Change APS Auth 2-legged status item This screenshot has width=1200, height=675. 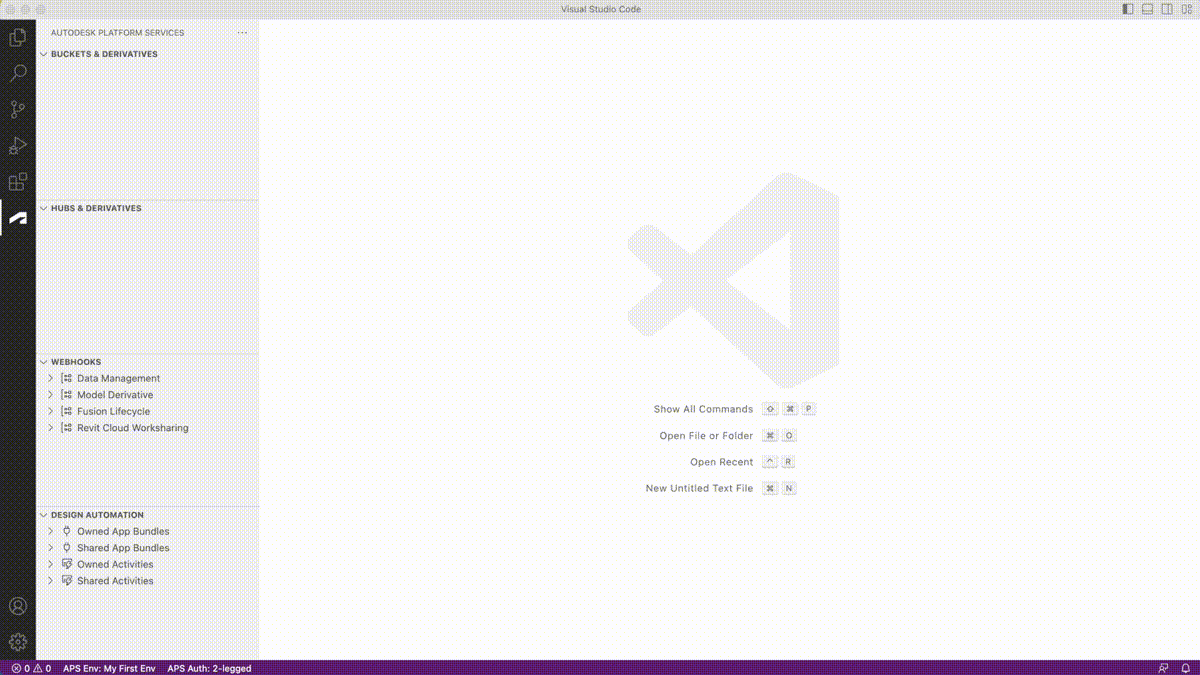(209, 668)
